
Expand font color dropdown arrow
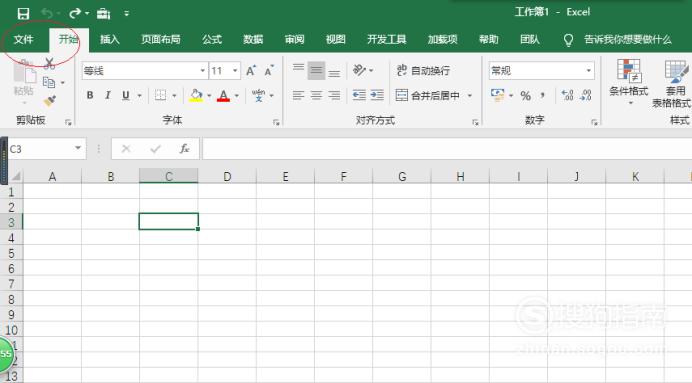pos(237,95)
